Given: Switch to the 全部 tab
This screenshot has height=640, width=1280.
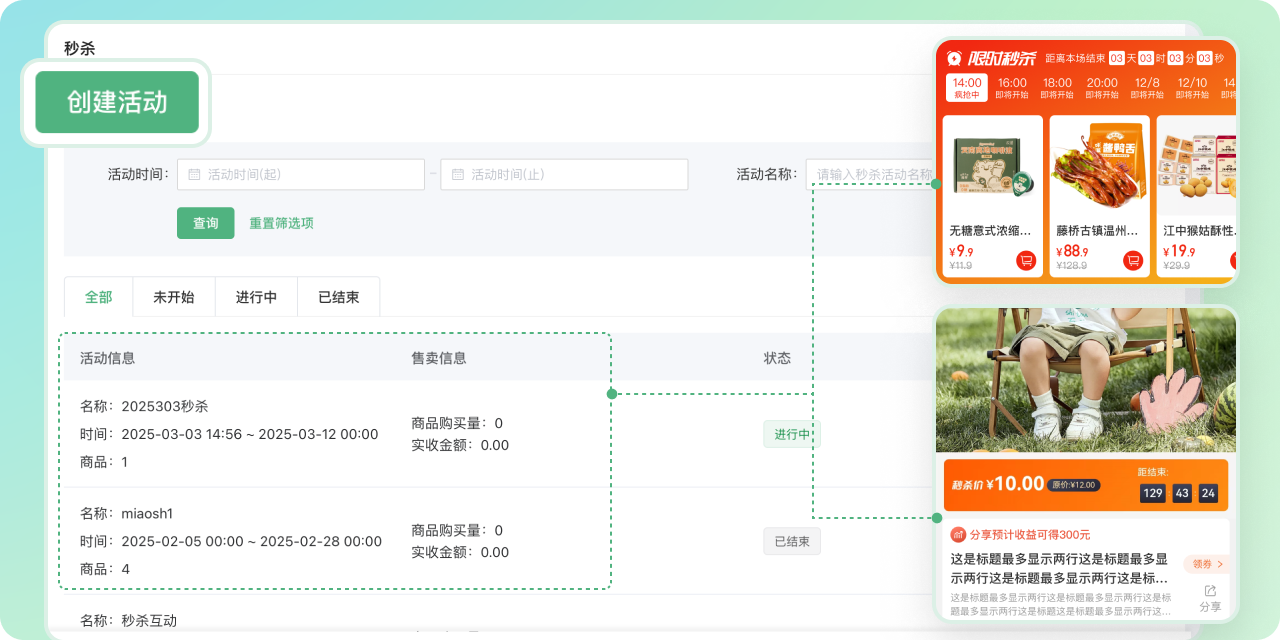Looking at the screenshot, I should (x=99, y=297).
